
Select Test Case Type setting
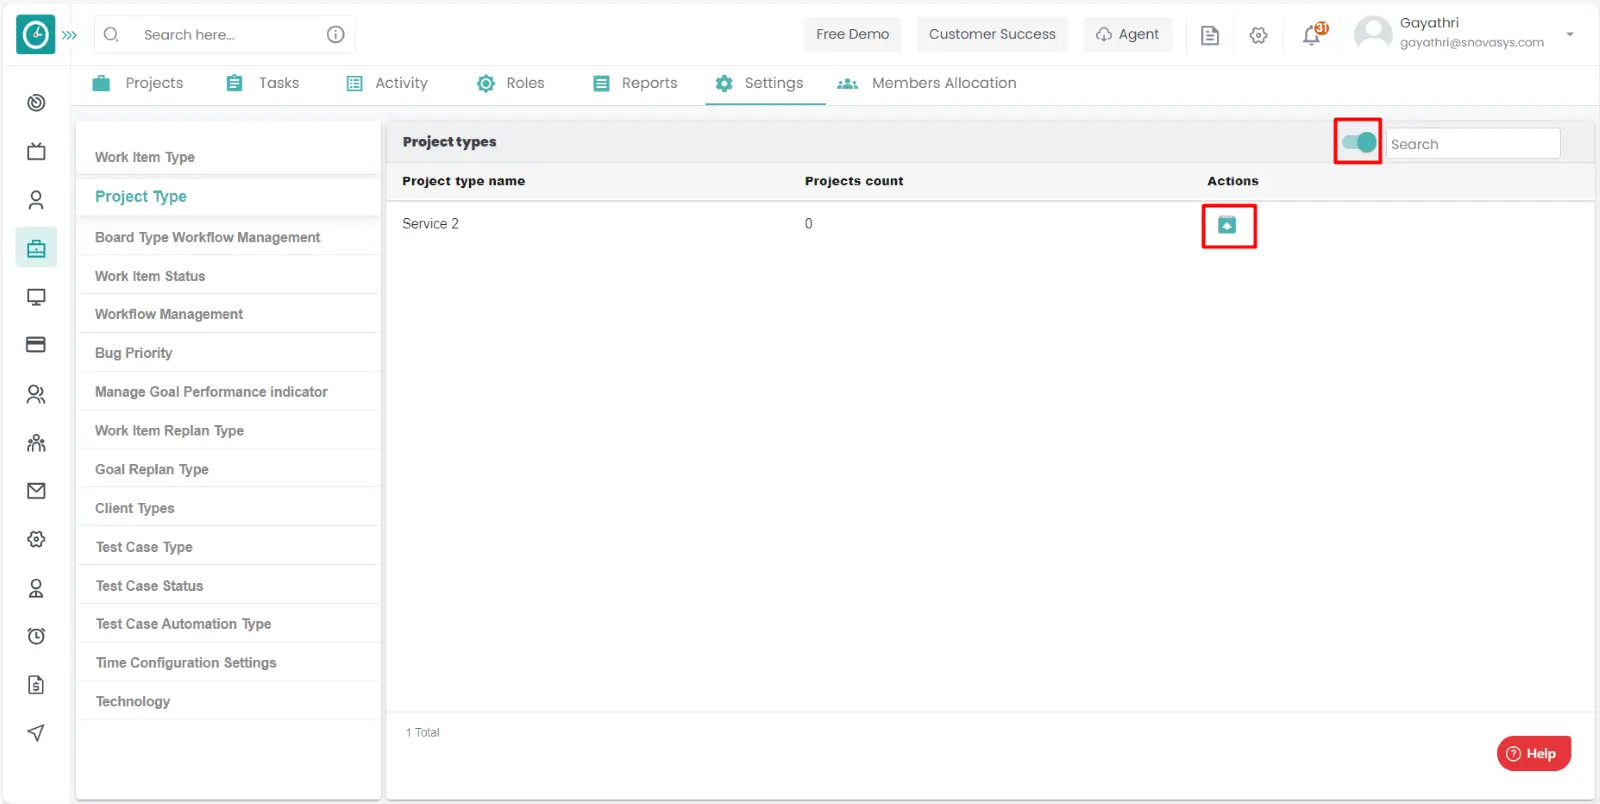[228, 547]
